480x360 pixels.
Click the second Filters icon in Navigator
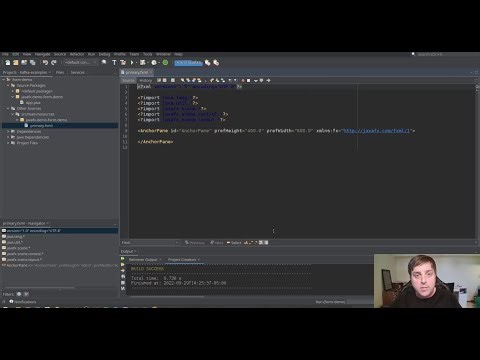pos(26,294)
